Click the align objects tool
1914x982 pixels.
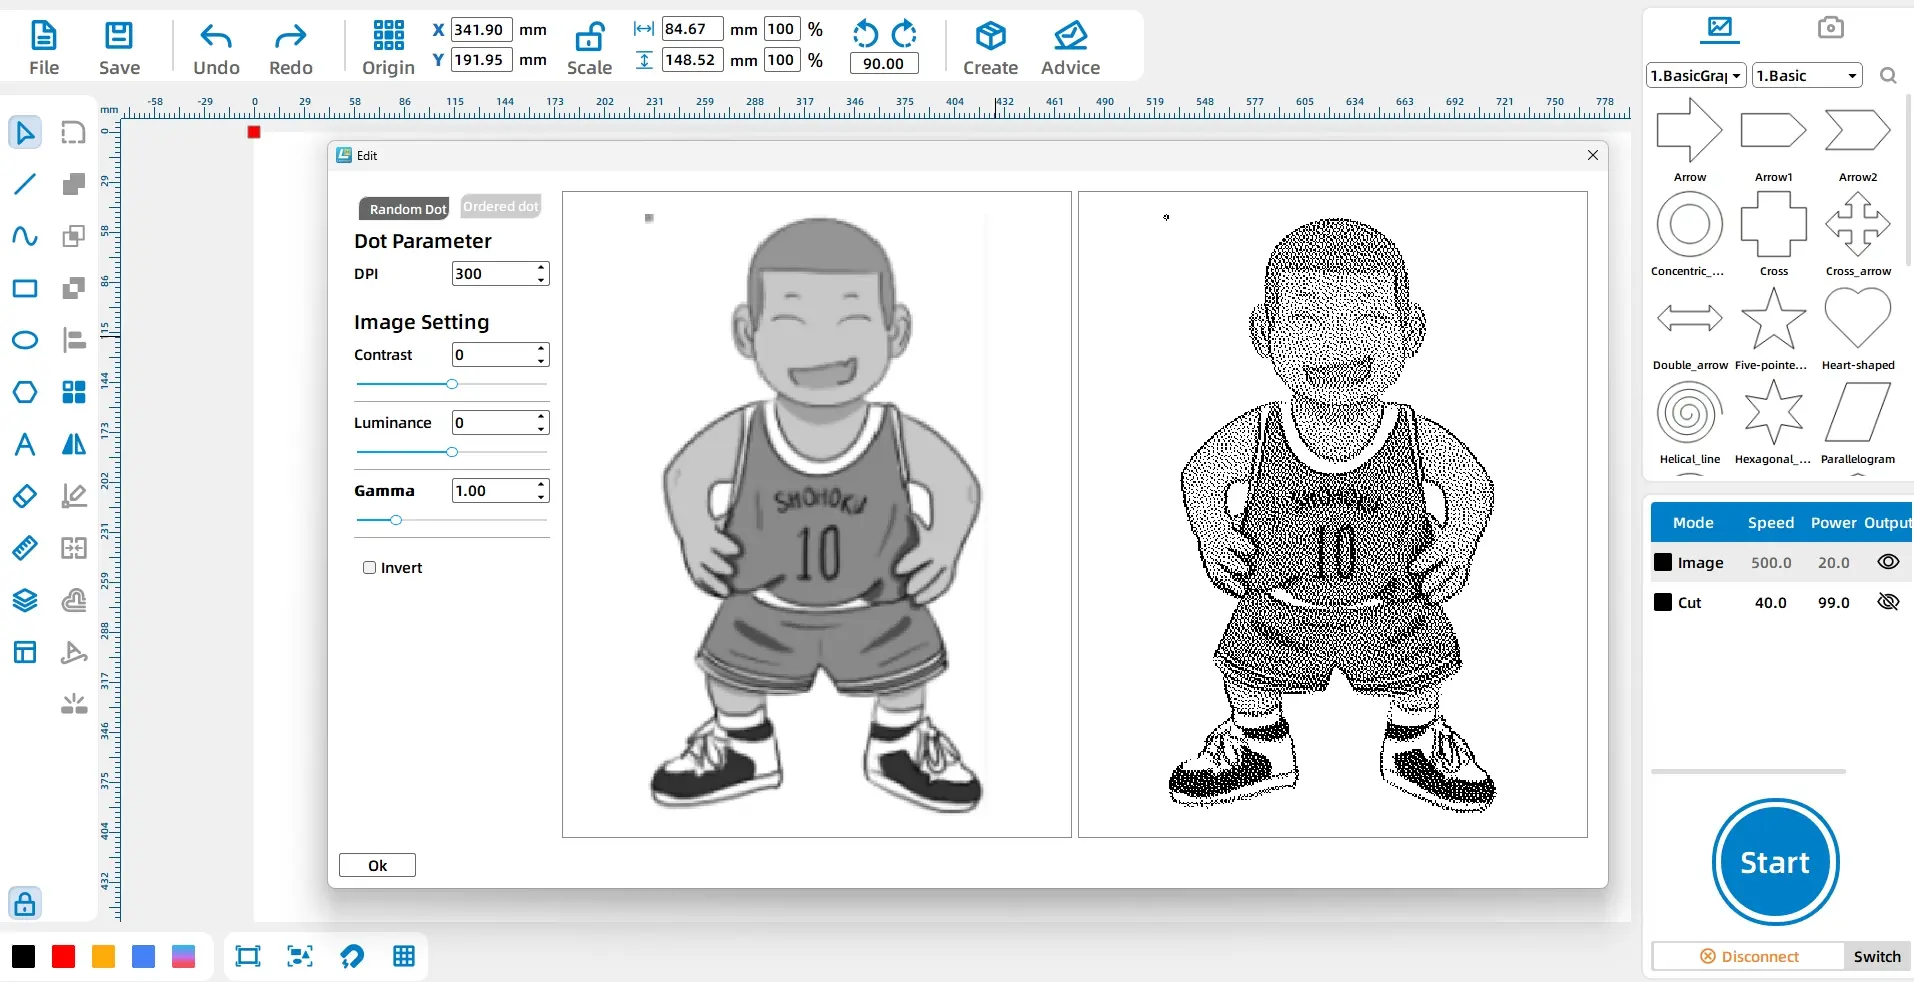tap(74, 340)
